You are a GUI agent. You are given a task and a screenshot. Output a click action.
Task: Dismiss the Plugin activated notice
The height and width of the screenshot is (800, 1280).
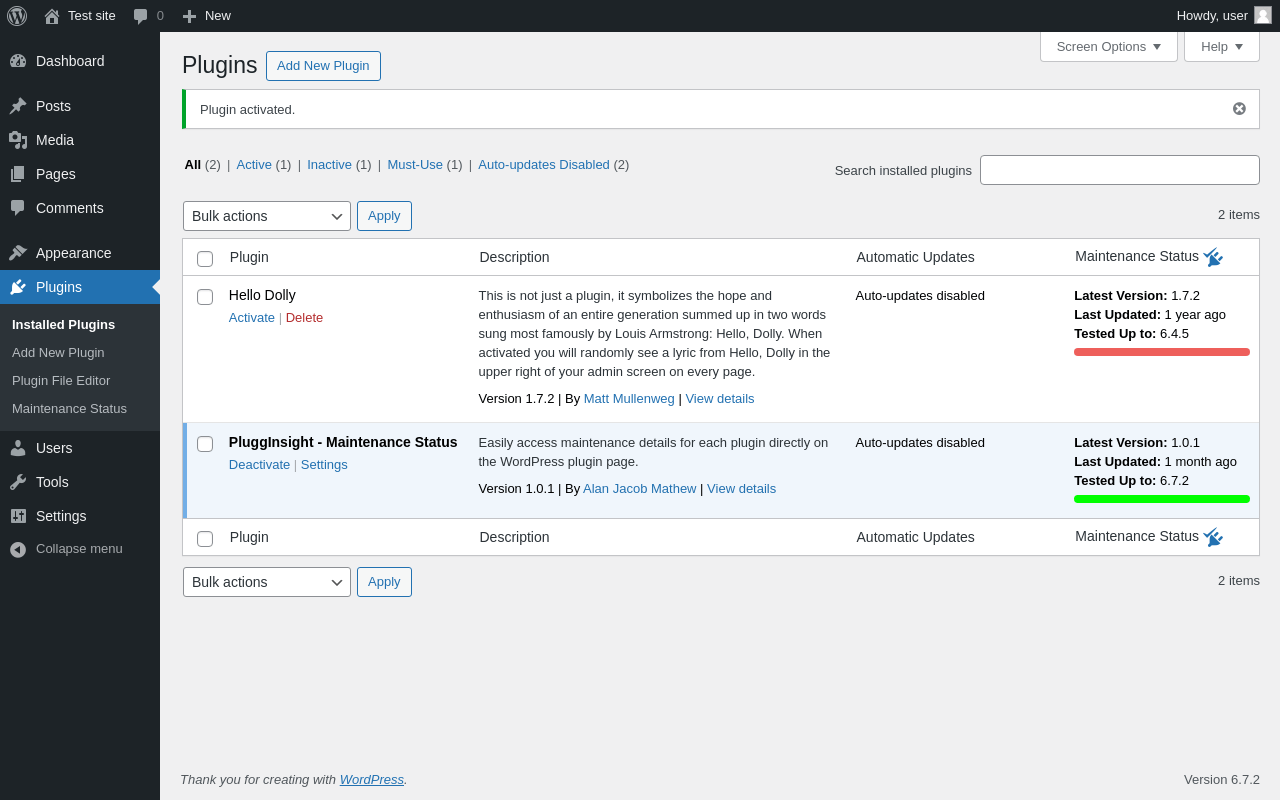[1239, 109]
